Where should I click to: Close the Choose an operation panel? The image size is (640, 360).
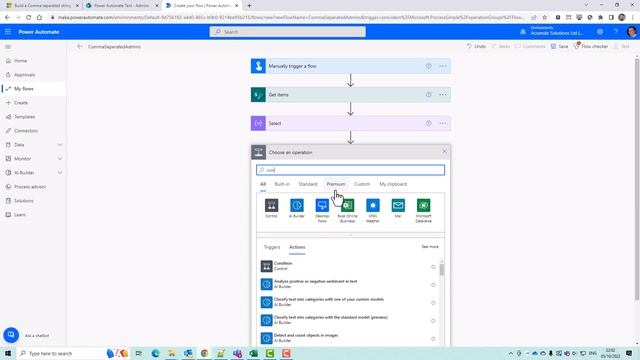[444, 152]
